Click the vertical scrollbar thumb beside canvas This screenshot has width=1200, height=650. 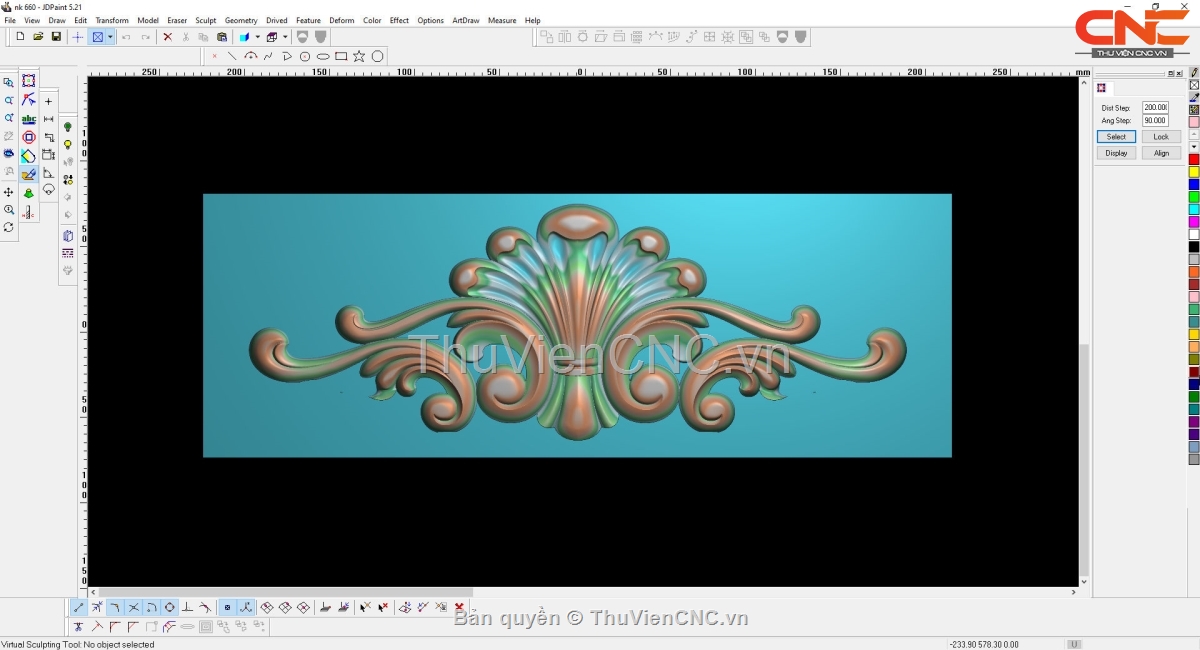click(1085, 459)
